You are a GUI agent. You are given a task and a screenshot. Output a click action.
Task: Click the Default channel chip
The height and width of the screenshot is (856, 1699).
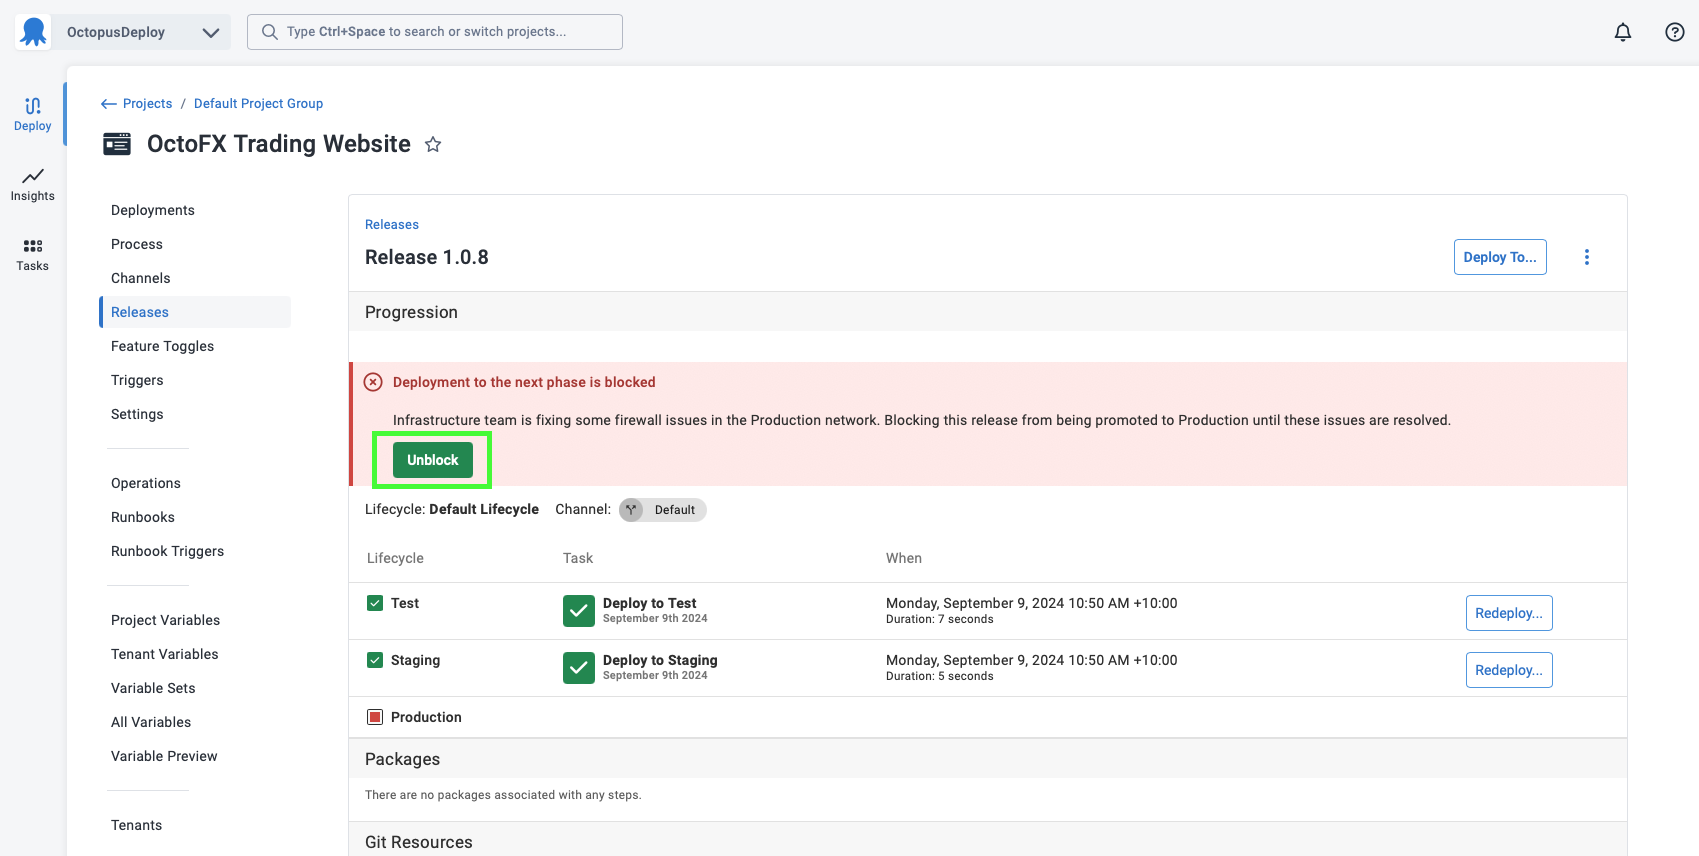663,510
